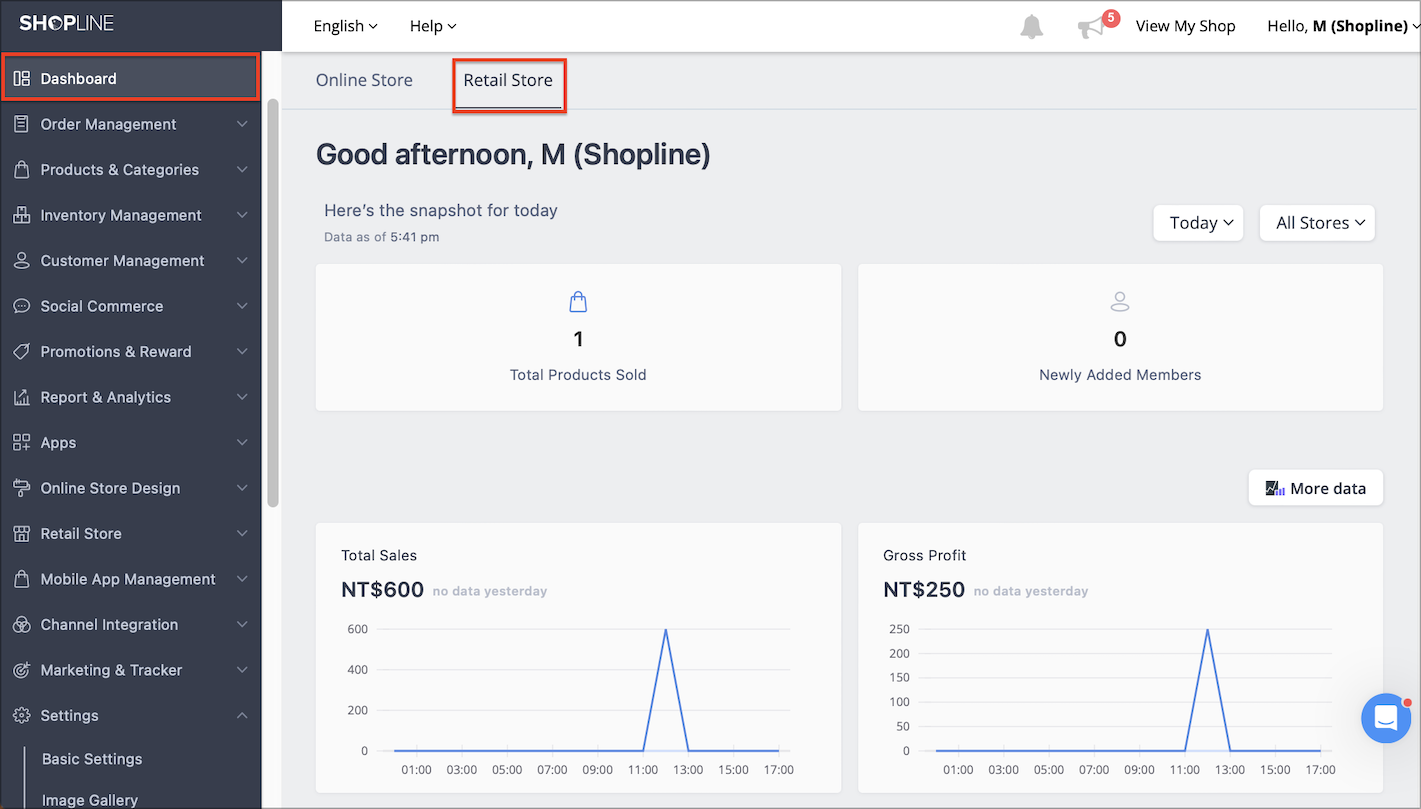The image size is (1421, 809).
Task: Click the Channel Integration icon
Action: pyautogui.click(x=21, y=625)
